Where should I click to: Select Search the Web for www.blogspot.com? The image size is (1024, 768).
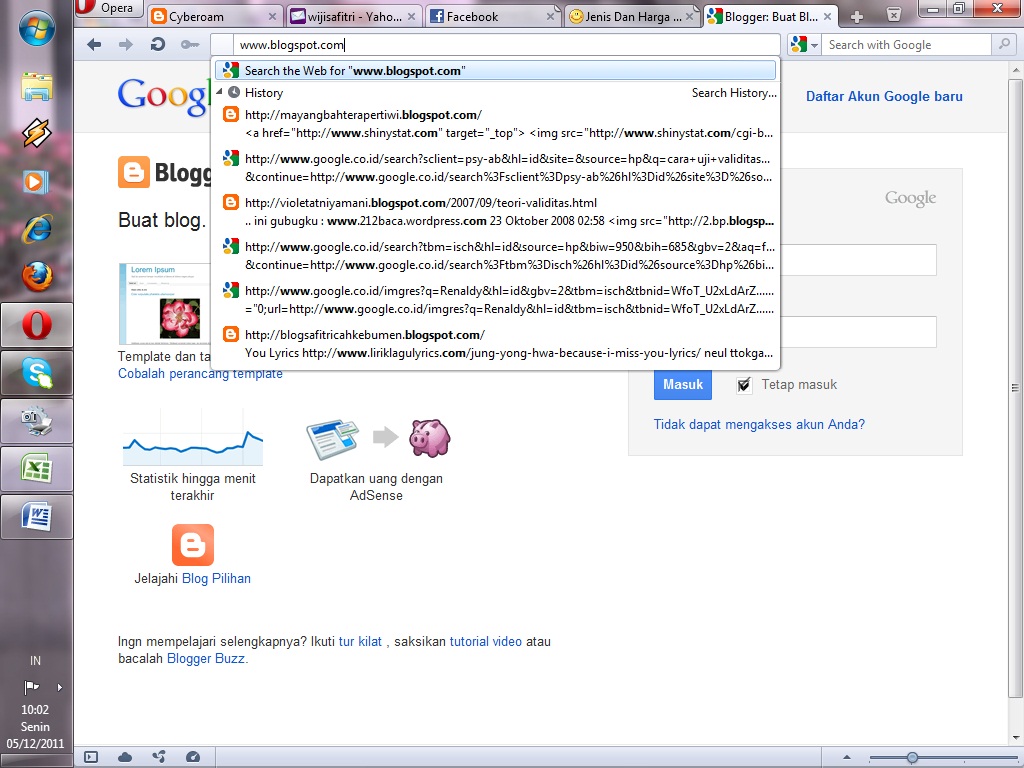point(496,71)
